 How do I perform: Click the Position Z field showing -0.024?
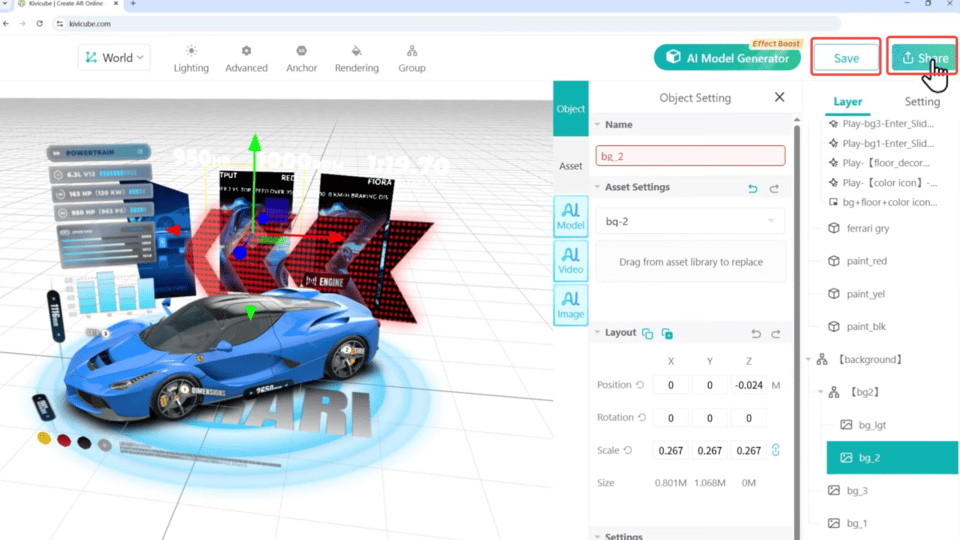pos(749,385)
